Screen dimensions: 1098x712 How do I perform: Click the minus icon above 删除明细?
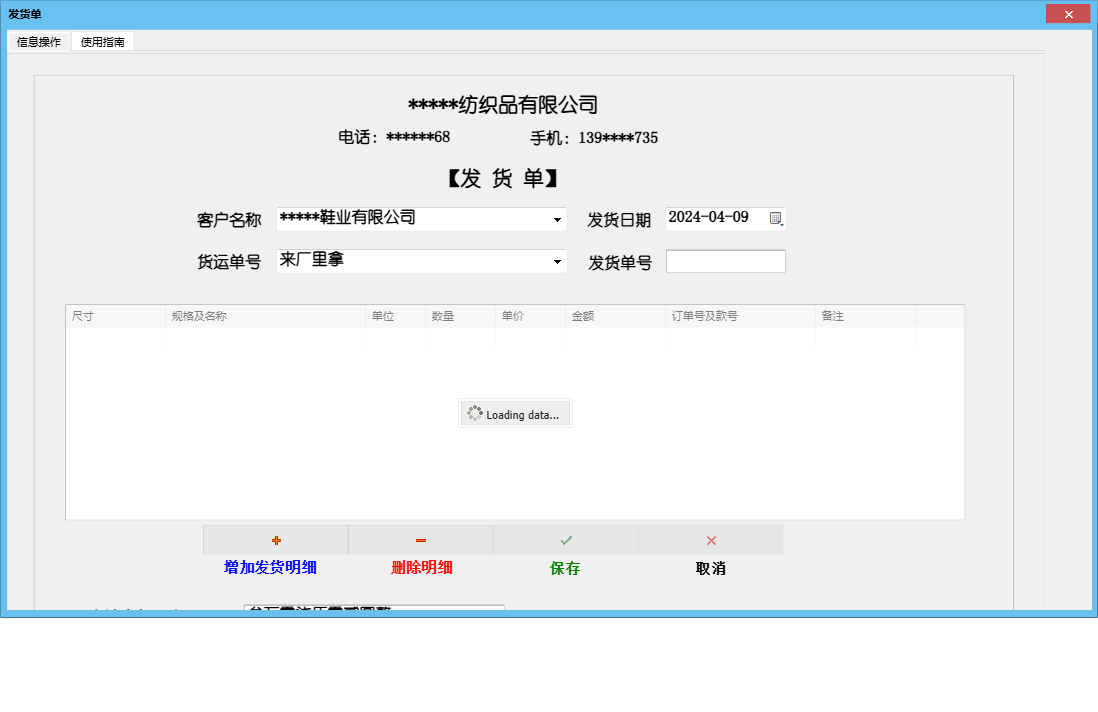tap(420, 540)
